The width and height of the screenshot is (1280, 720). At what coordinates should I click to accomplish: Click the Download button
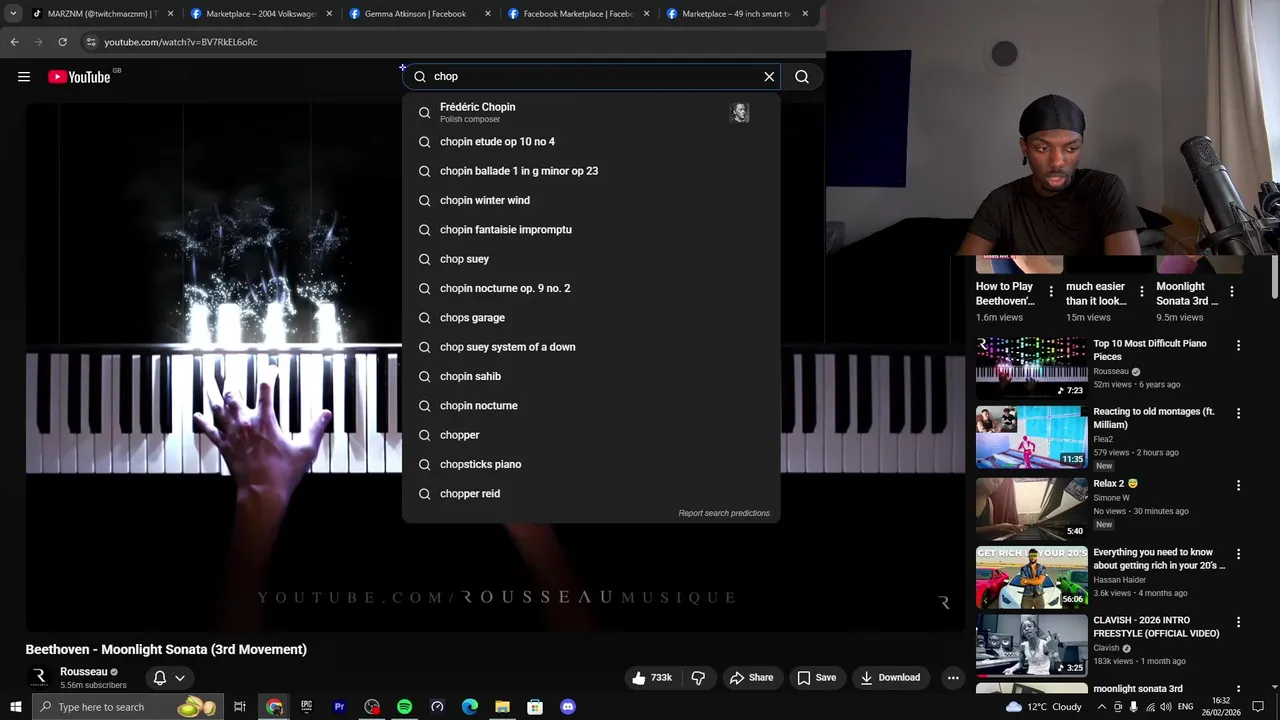(x=890, y=678)
